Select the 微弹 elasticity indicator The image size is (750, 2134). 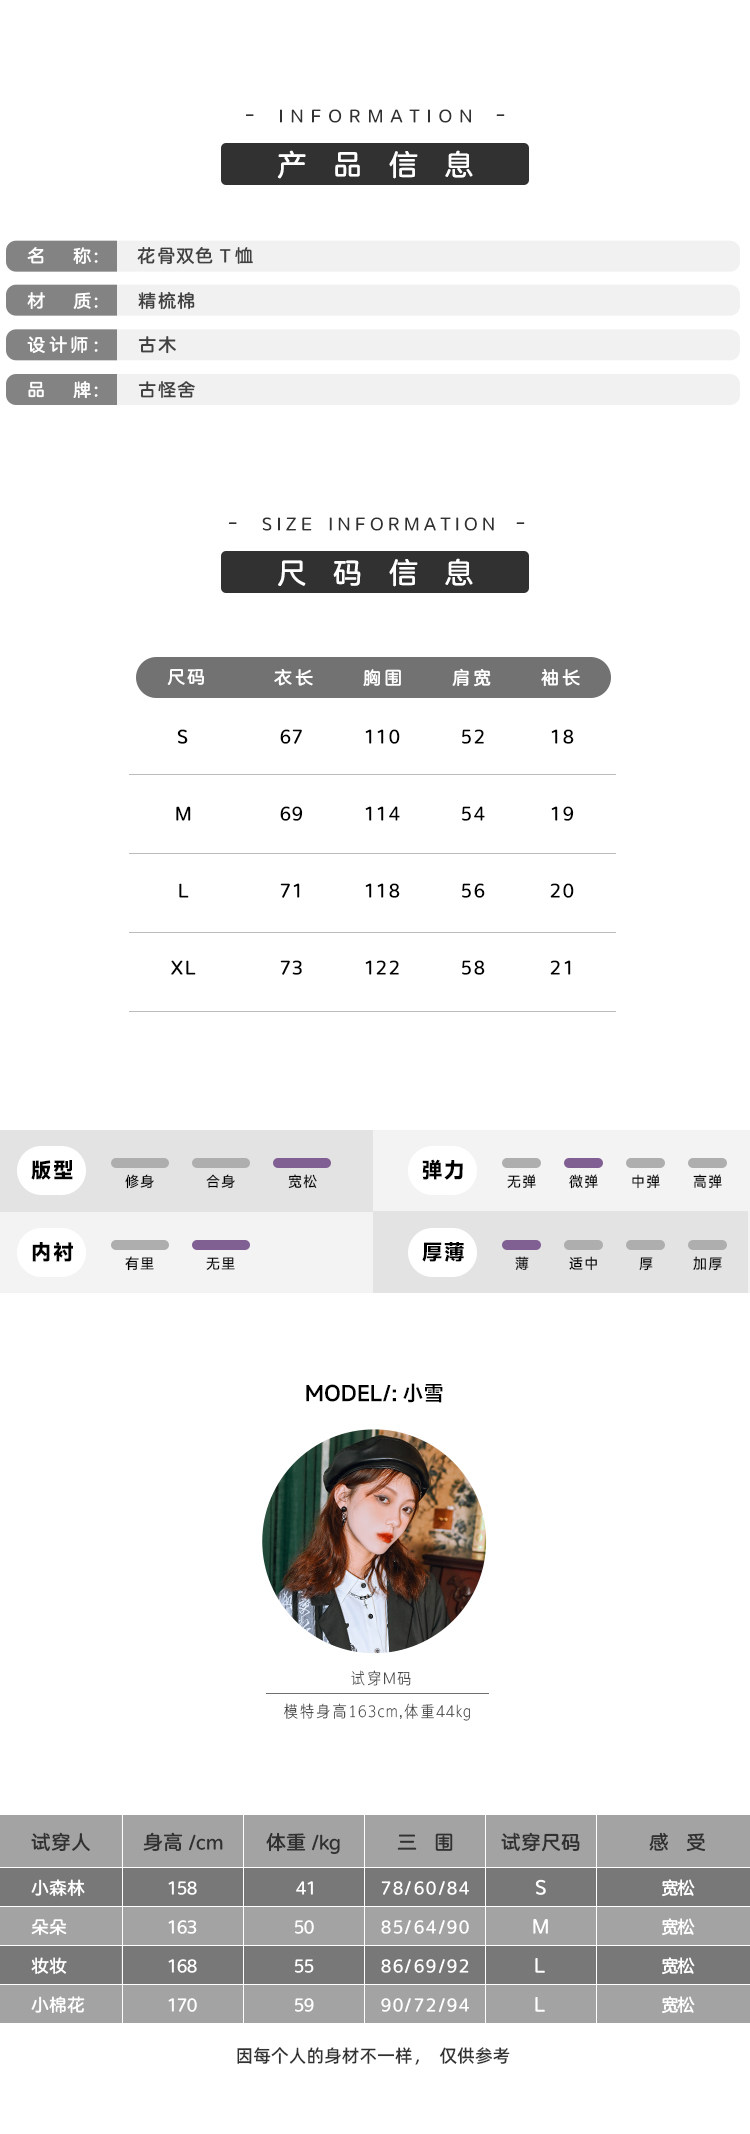pos(583,1172)
